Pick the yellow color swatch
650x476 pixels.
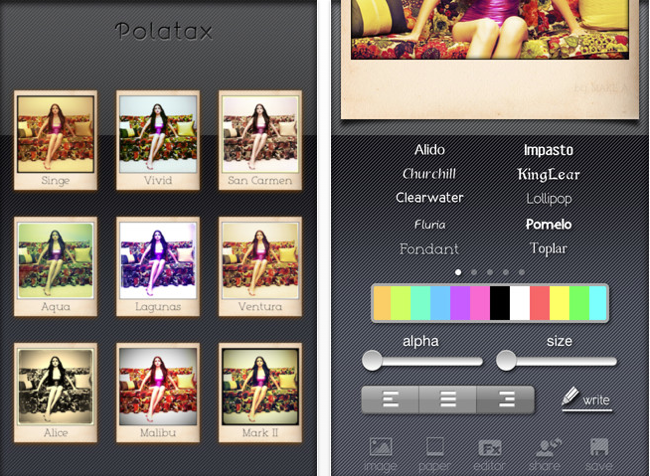(x=560, y=303)
